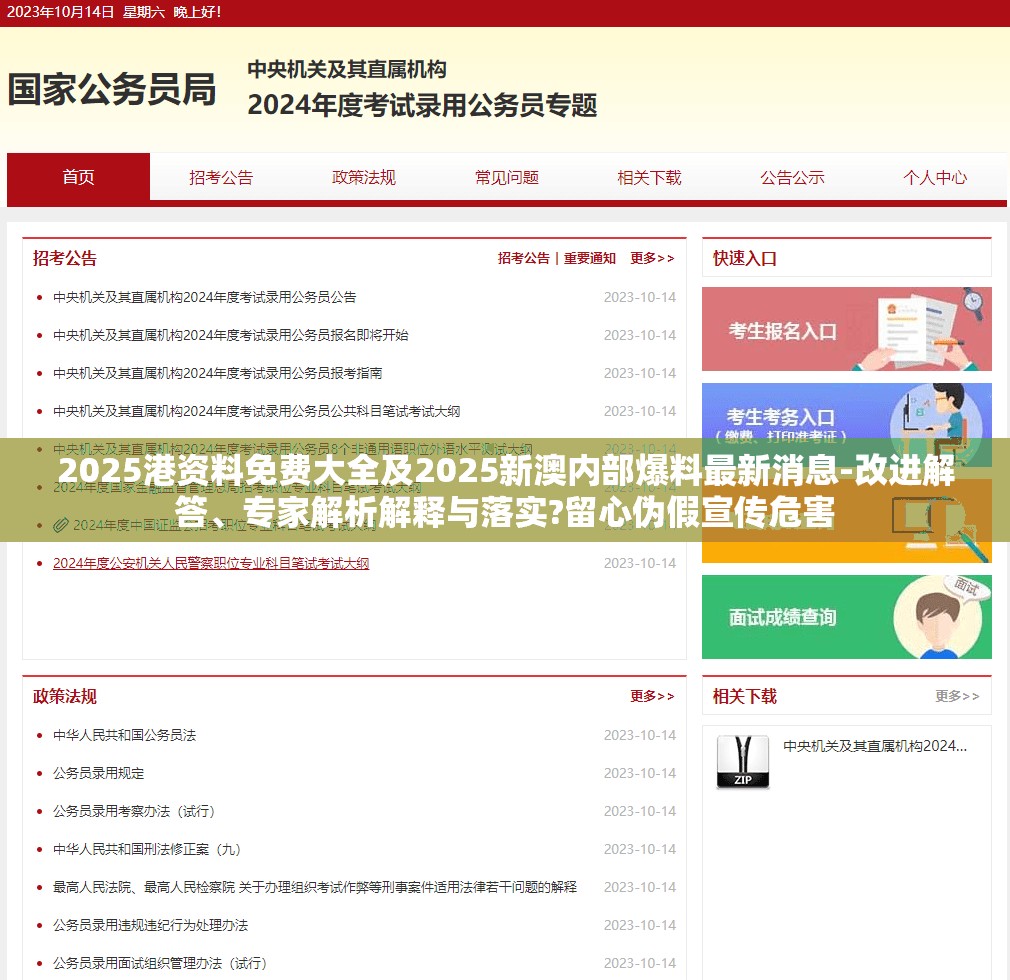The height and width of the screenshot is (980, 1010).
Task: Click the 招考公告 section heading
Action: tap(65, 258)
